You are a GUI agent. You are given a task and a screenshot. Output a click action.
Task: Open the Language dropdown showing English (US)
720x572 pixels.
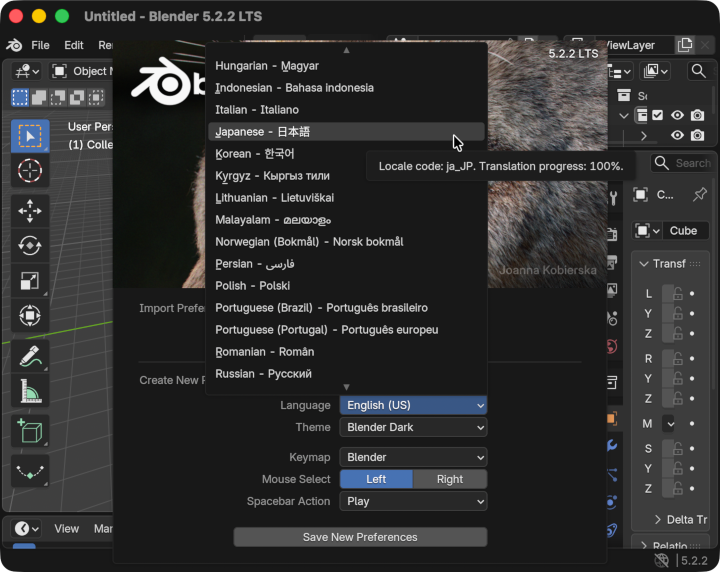coord(413,405)
